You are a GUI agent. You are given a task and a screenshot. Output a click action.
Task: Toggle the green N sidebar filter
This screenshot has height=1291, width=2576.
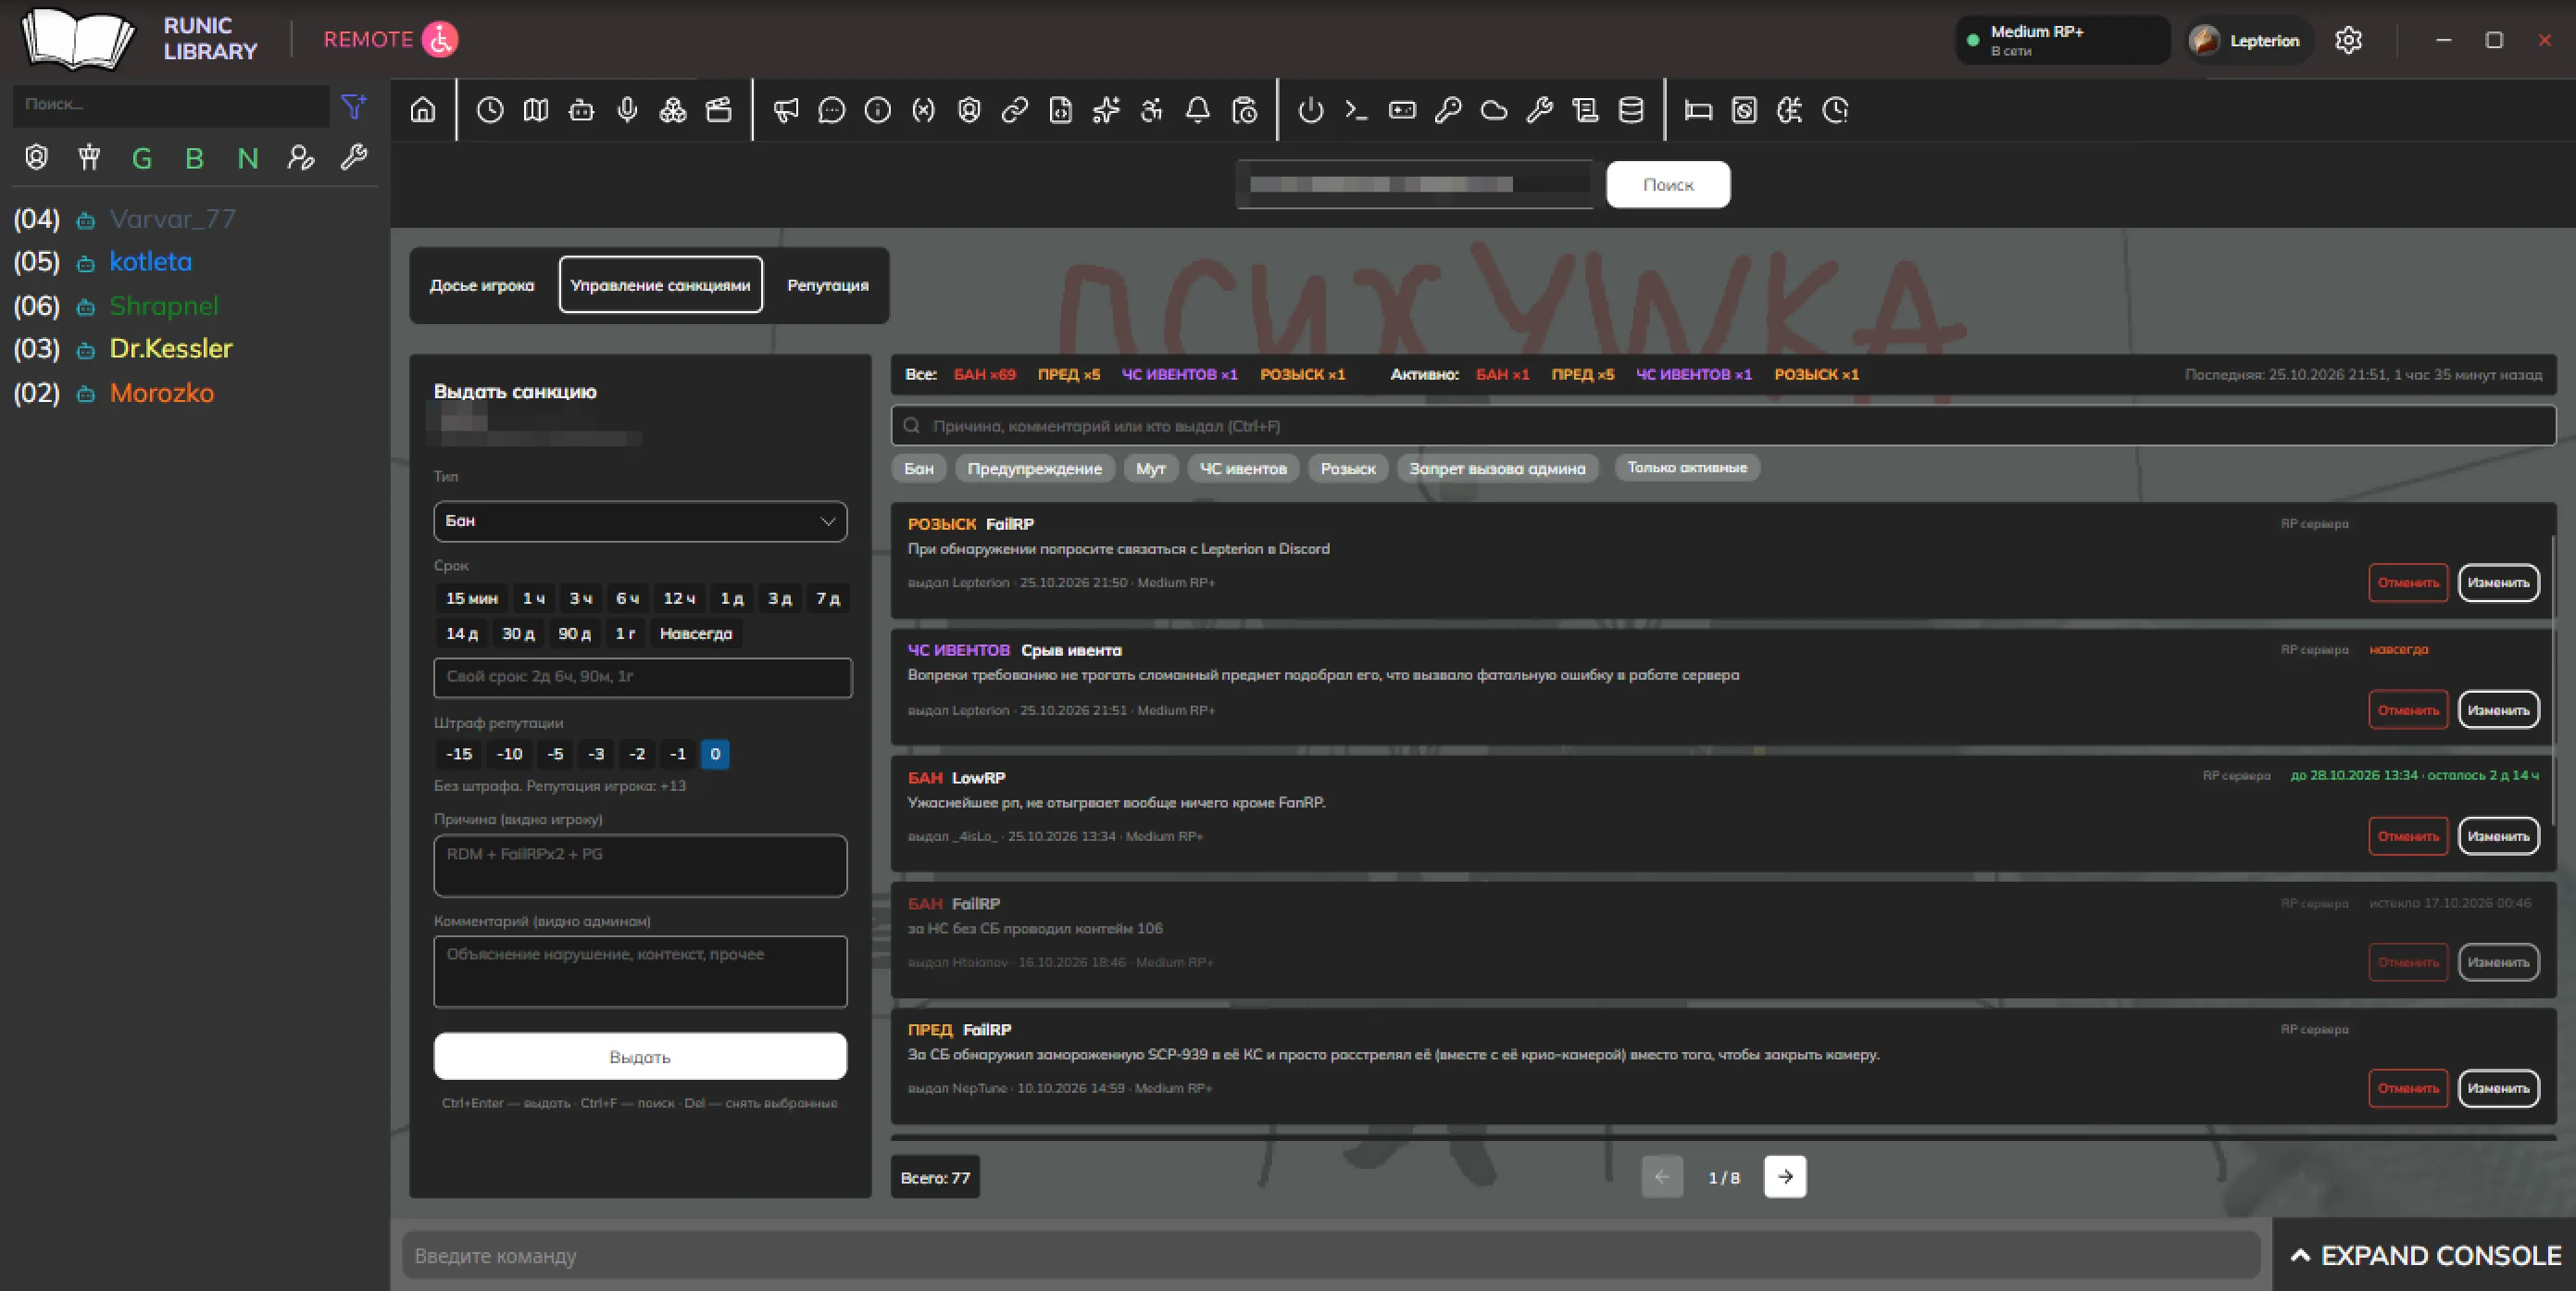pyautogui.click(x=247, y=158)
